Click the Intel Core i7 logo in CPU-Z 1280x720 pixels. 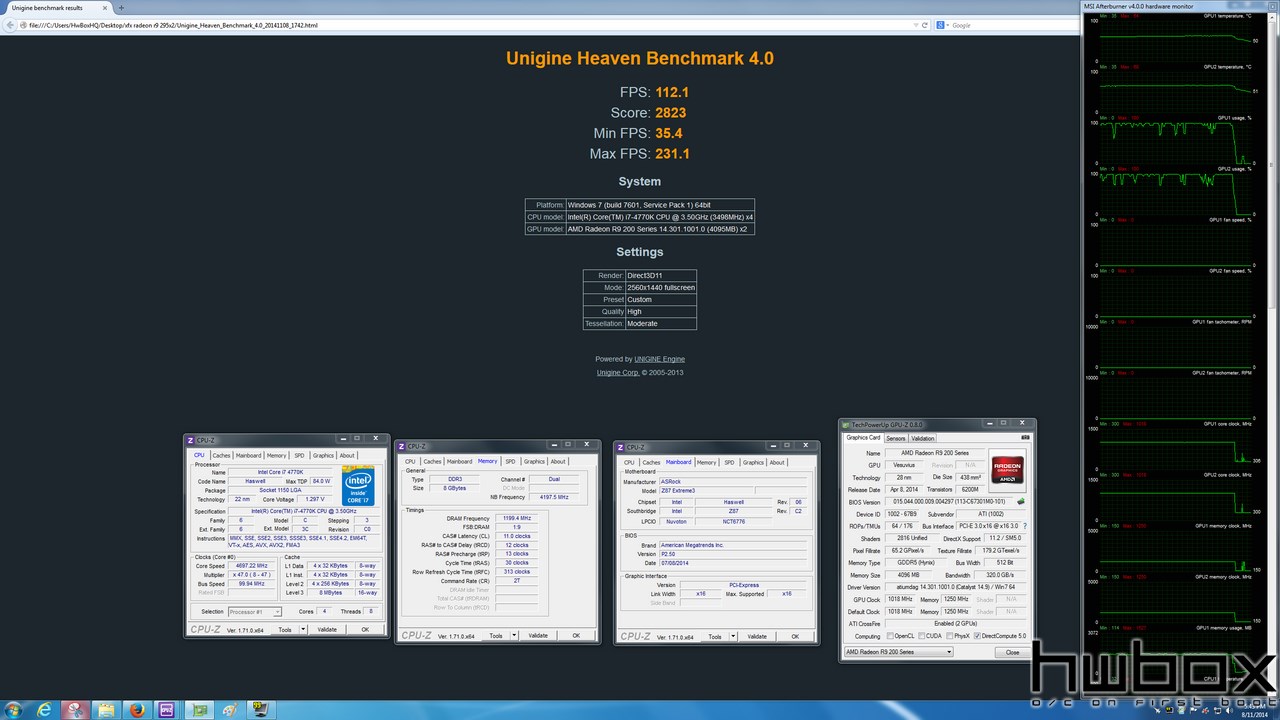click(x=359, y=485)
